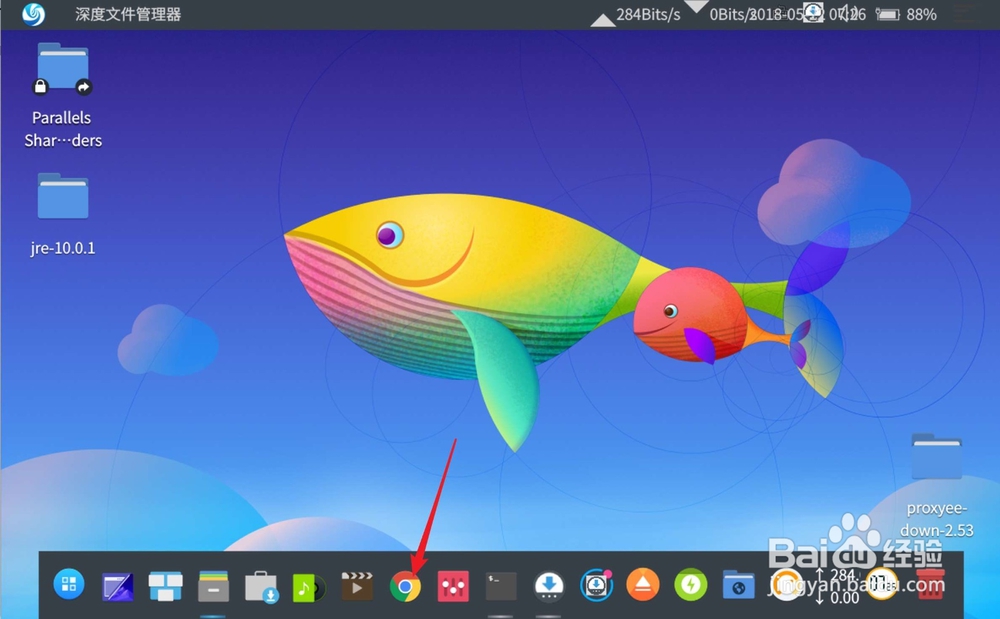This screenshot has height=619, width=1000.
Task: Select the proxyee-down-2.53 desktop folder
Action: click(936, 486)
